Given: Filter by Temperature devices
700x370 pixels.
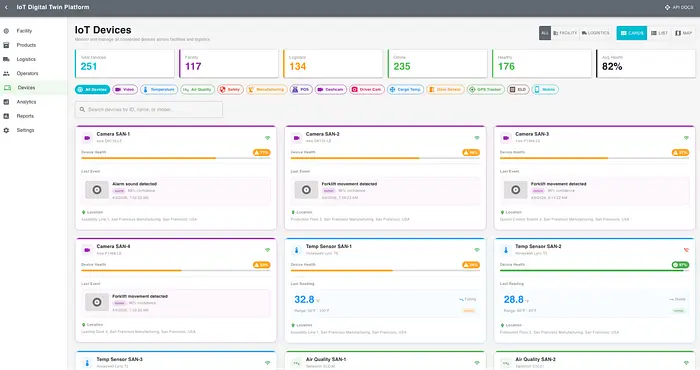Looking at the screenshot, I should (x=159, y=90).
